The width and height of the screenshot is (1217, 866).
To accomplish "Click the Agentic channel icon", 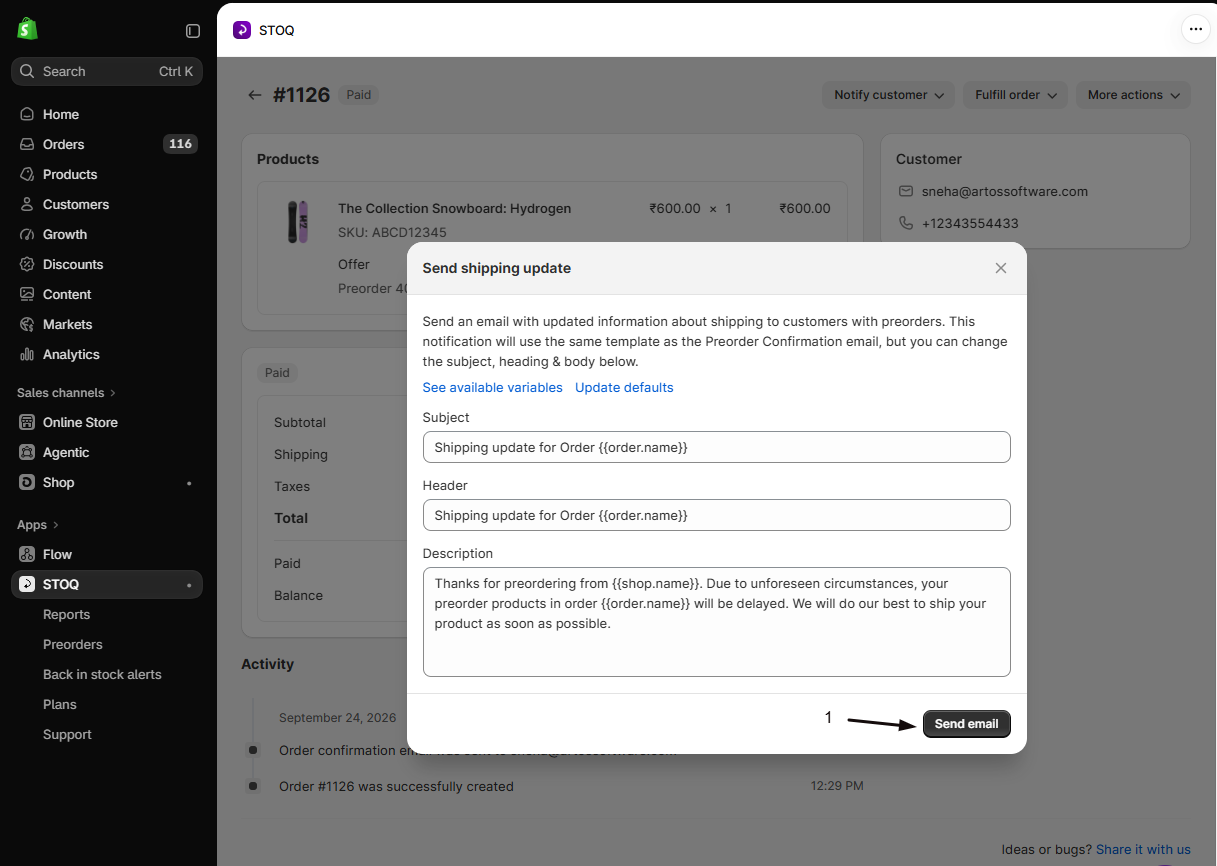I will coord(27,452).
